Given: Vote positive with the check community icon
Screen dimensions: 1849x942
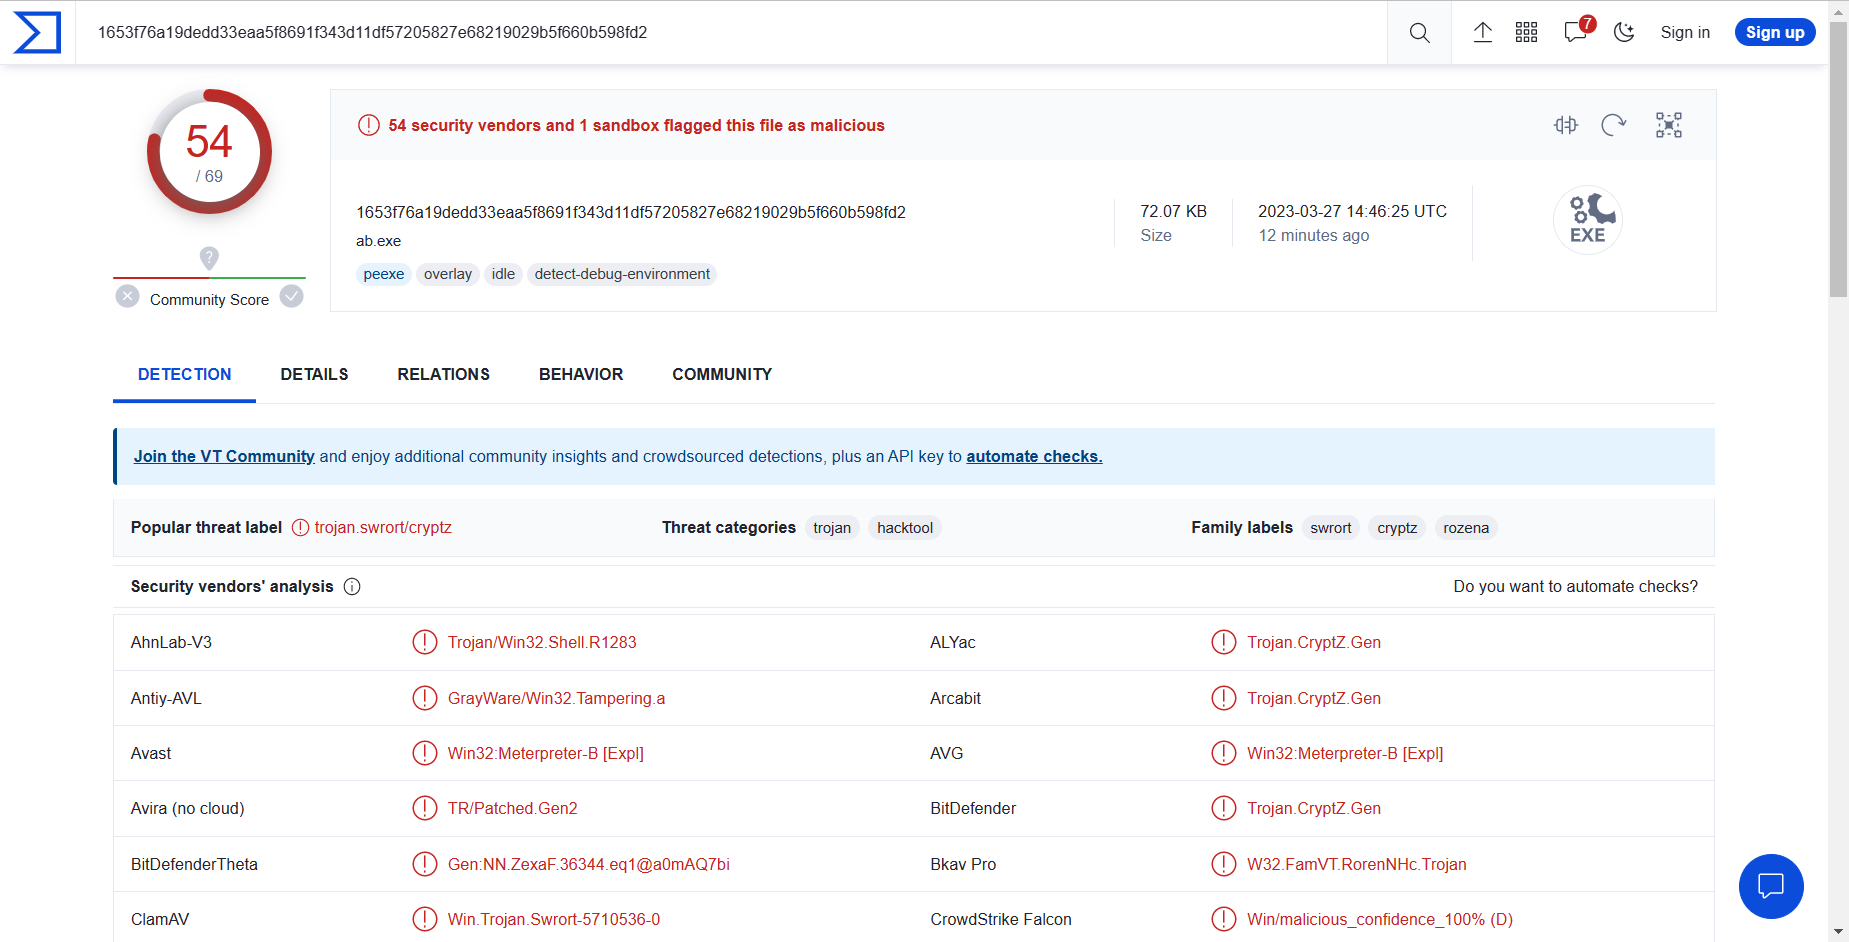Looking at the screenshot, I should coord(291,296).
